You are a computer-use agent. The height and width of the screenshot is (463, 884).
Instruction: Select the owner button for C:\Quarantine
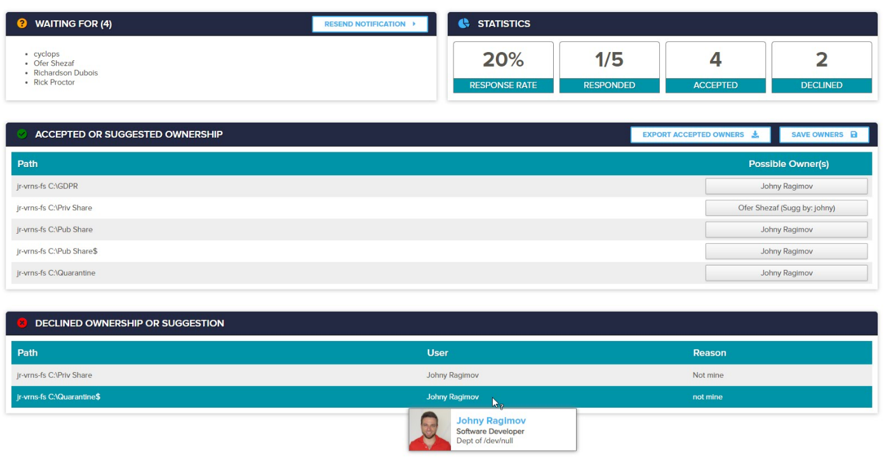point(786,273)
